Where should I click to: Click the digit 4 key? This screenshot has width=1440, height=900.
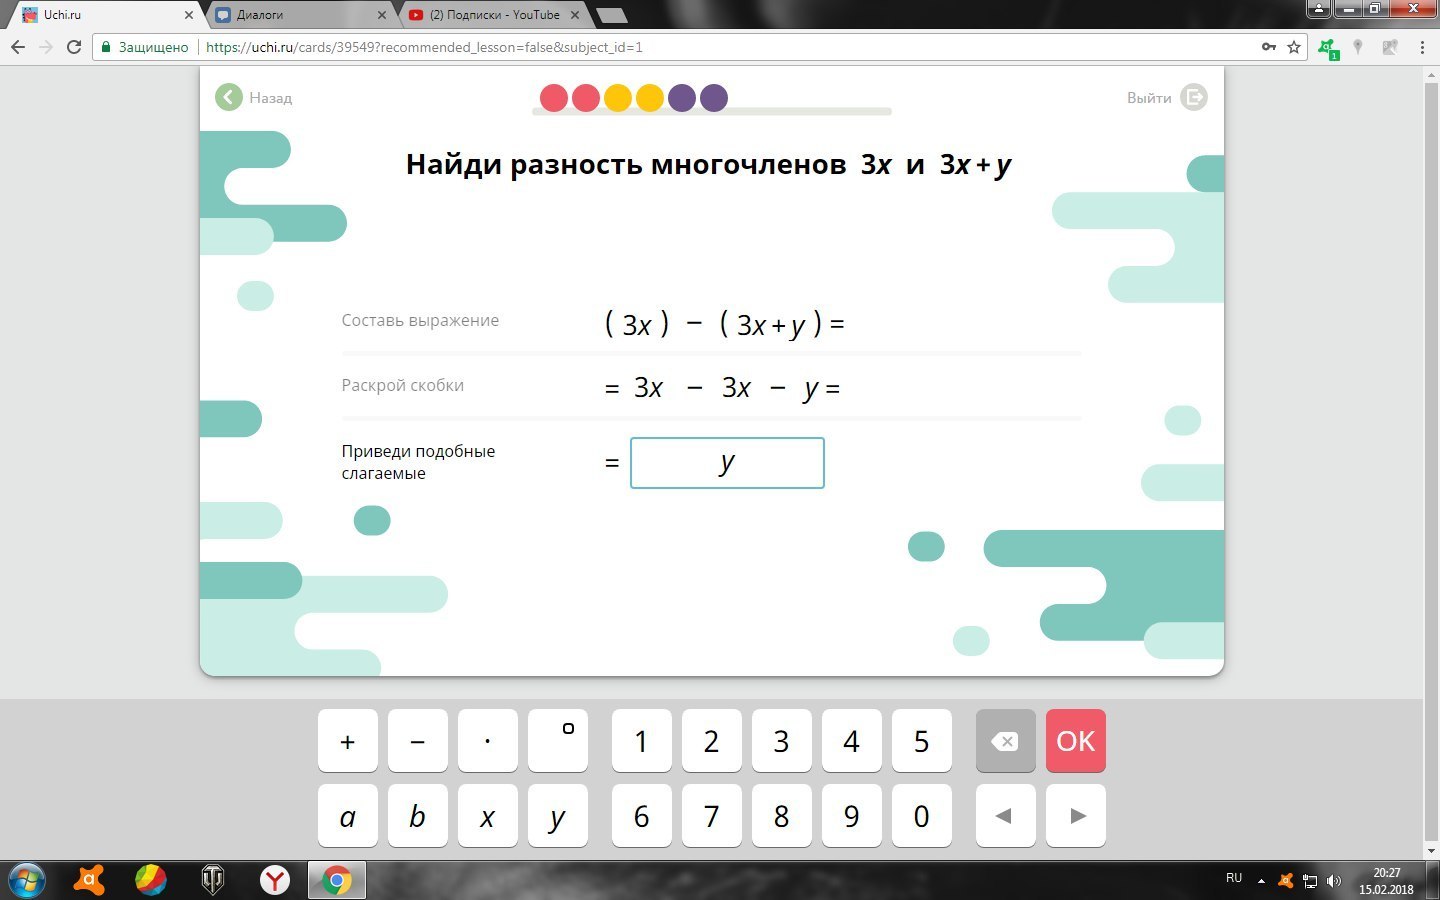852,741
